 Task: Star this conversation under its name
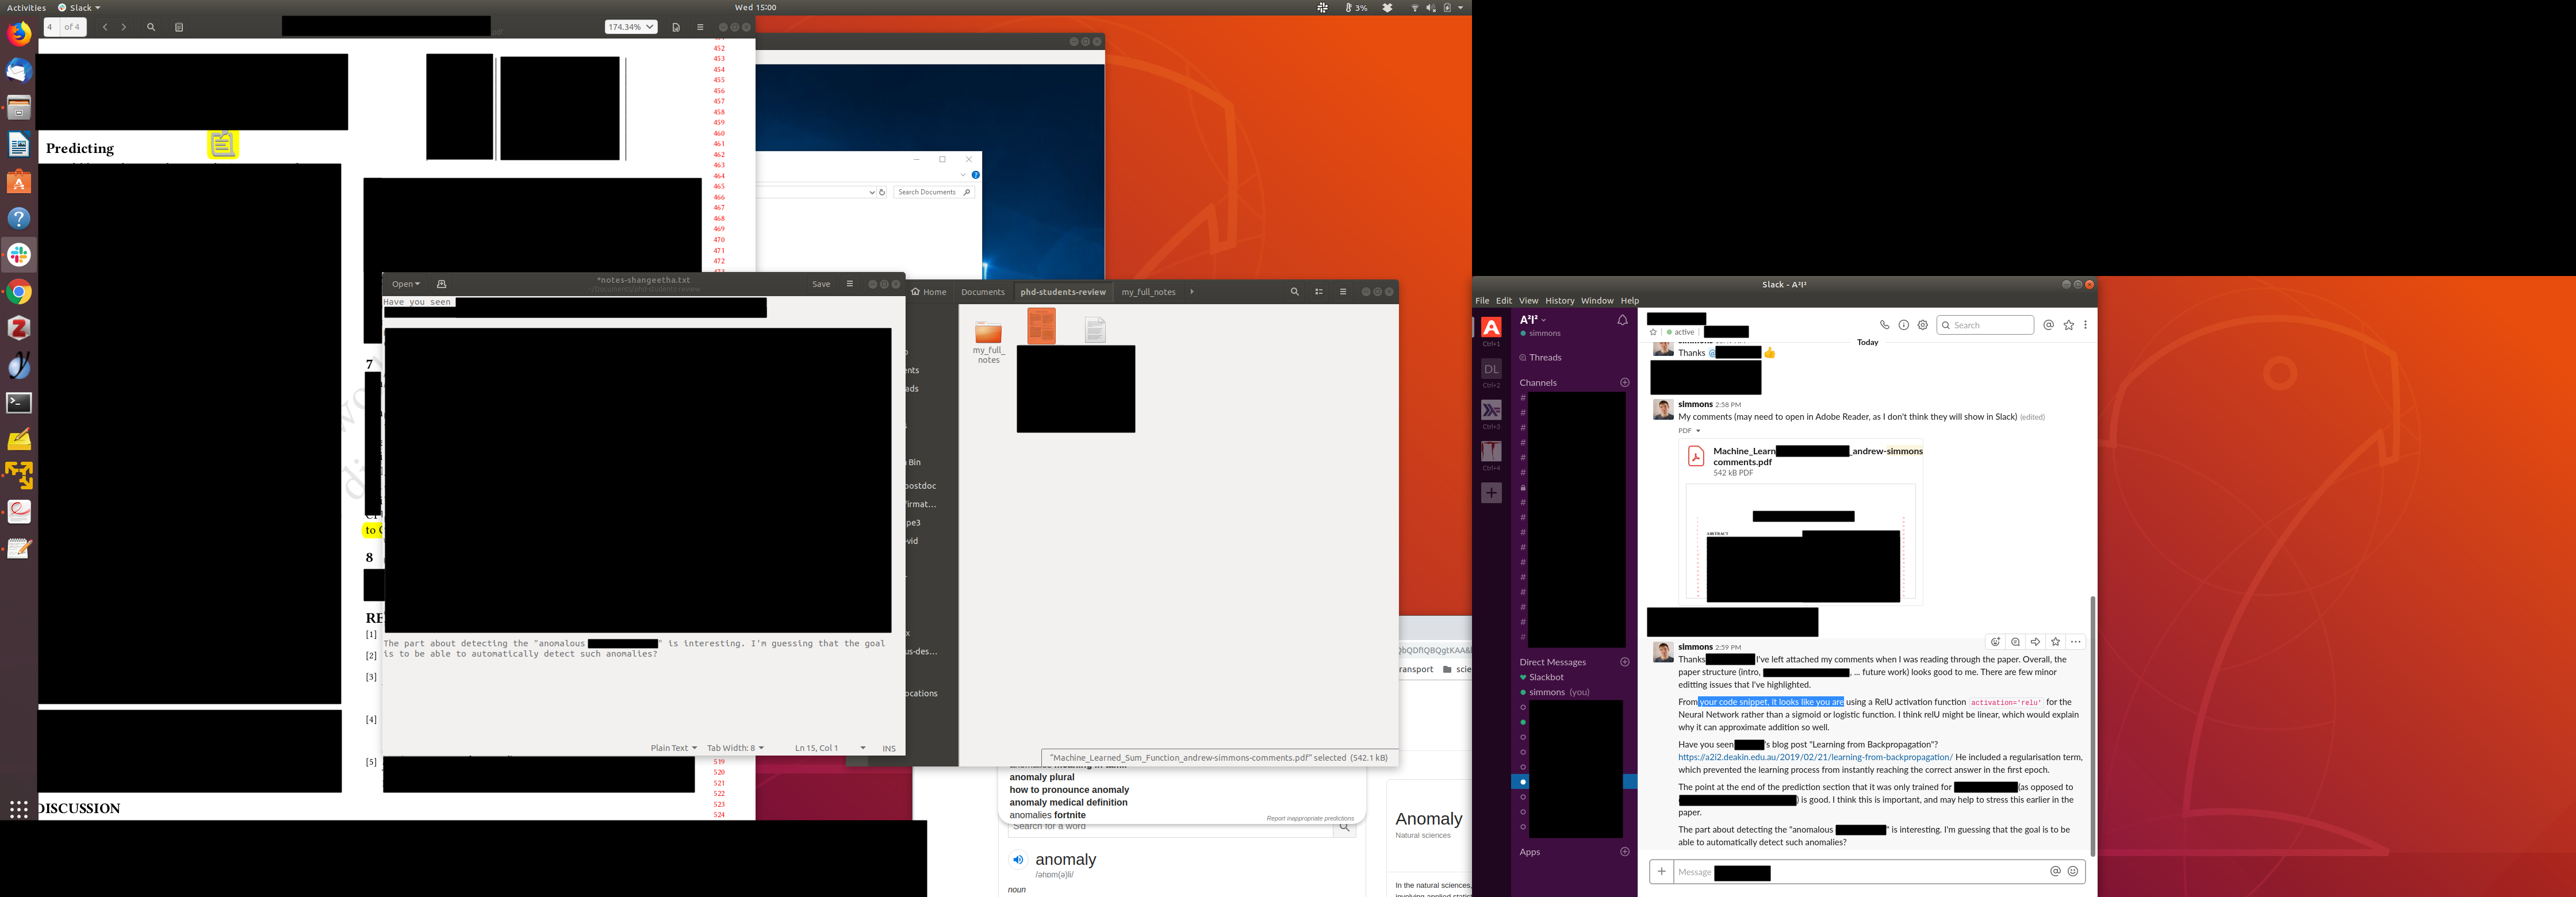(x=1653, y=332)
